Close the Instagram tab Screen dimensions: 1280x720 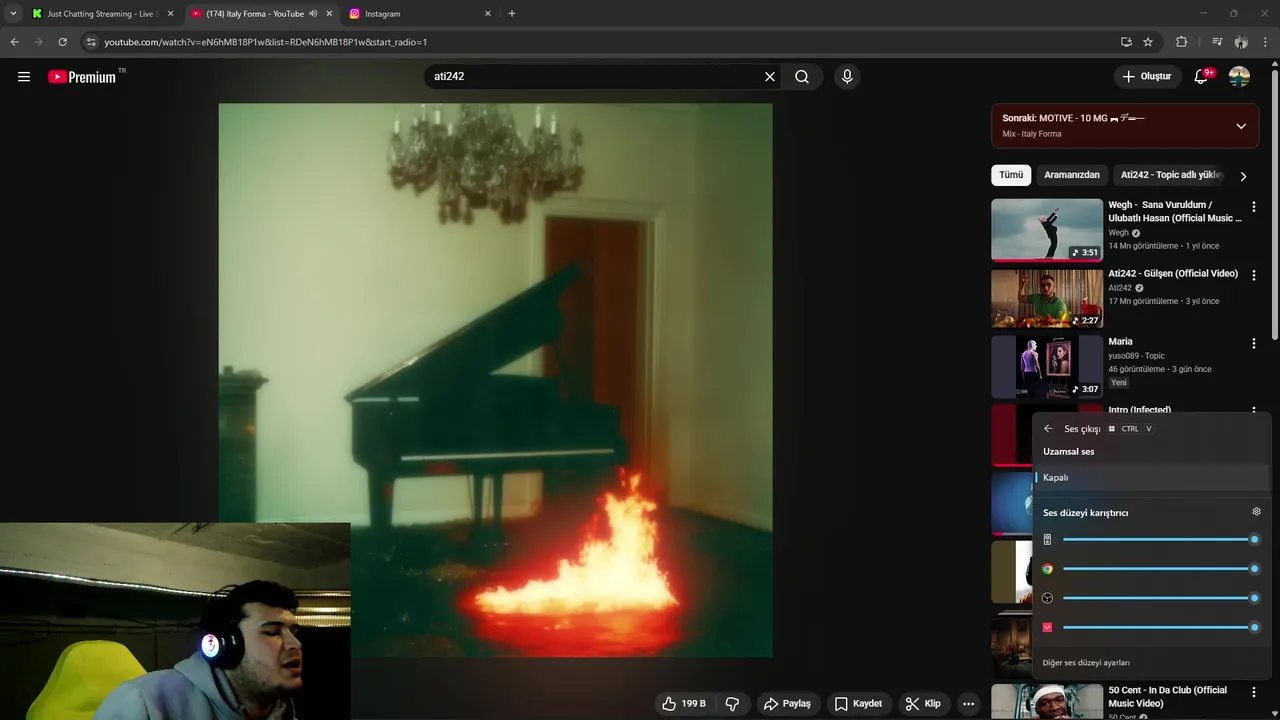tap(488, 14)
